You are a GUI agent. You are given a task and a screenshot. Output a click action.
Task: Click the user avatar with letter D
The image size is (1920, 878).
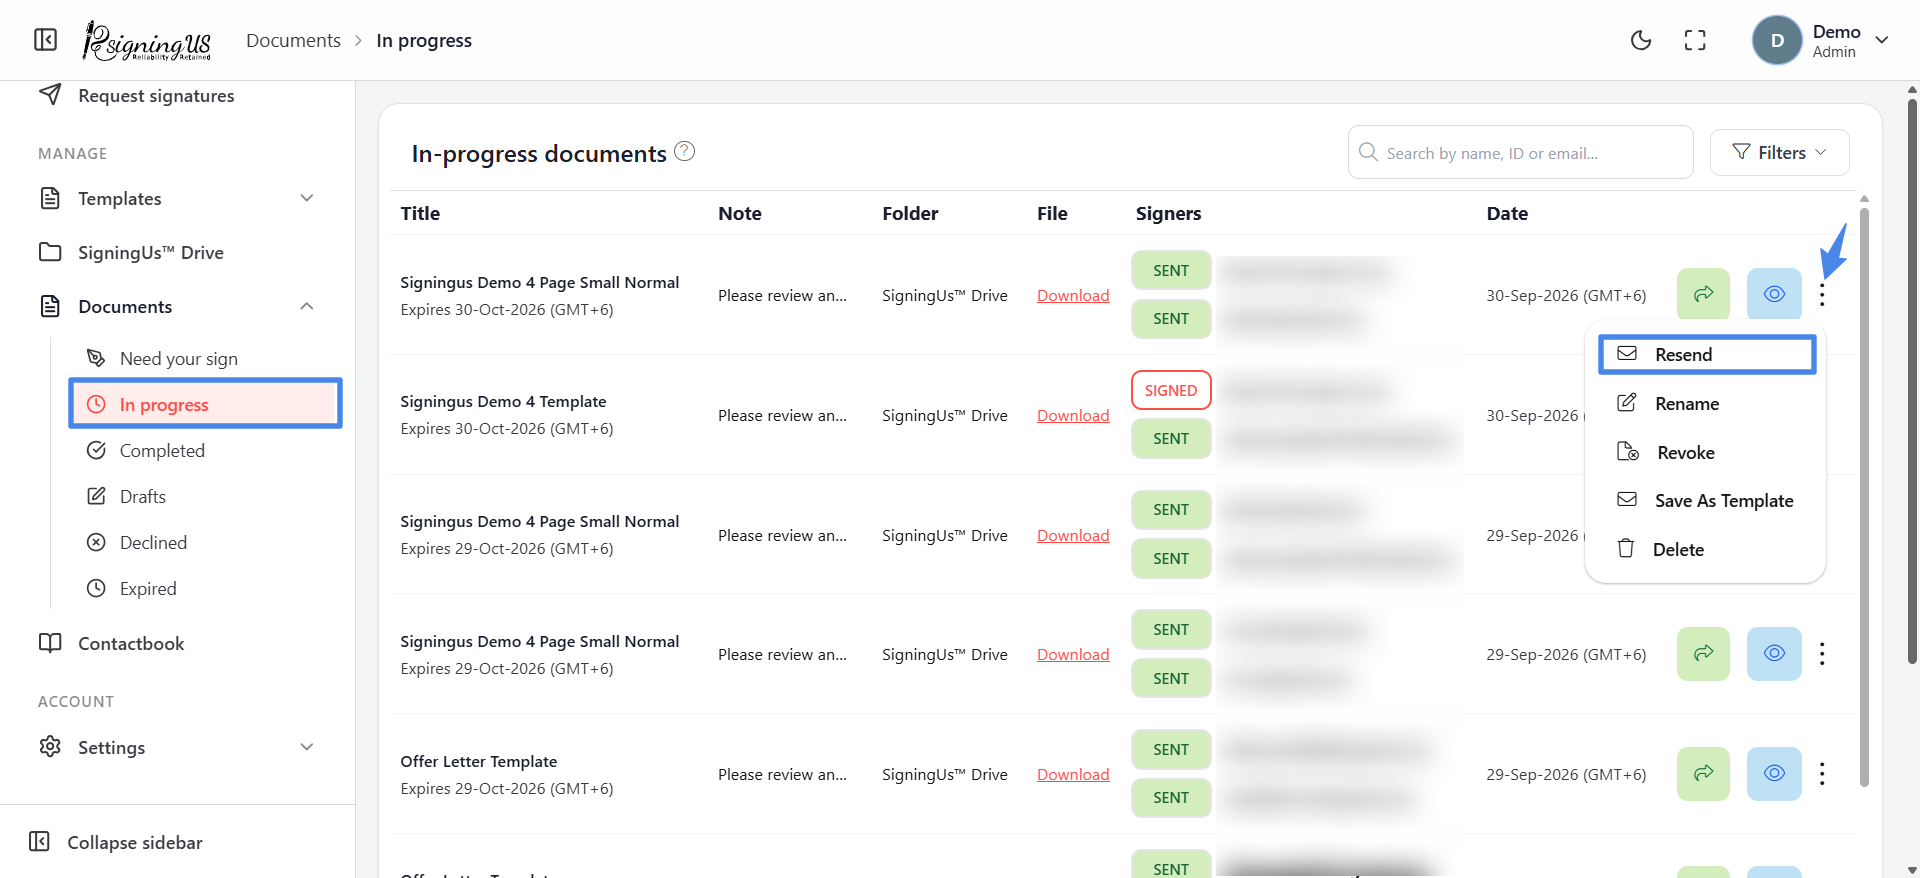pyautogui.click(x=1777, y=40)
